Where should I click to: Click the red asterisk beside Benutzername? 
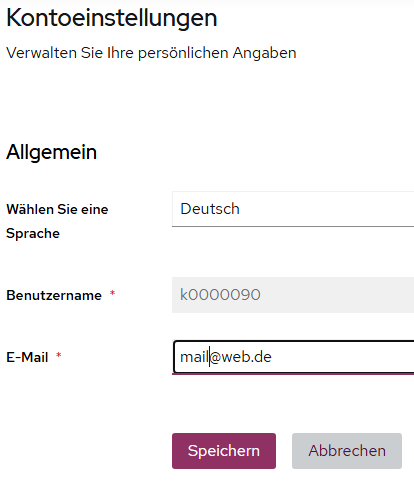coord(112,293)
